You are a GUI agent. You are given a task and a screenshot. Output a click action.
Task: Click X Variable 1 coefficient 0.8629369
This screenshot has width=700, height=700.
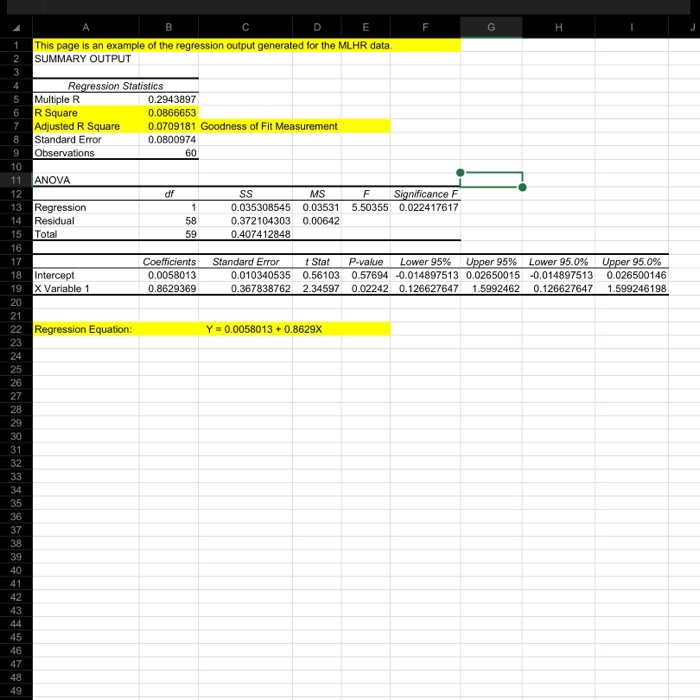coord(172,288)
